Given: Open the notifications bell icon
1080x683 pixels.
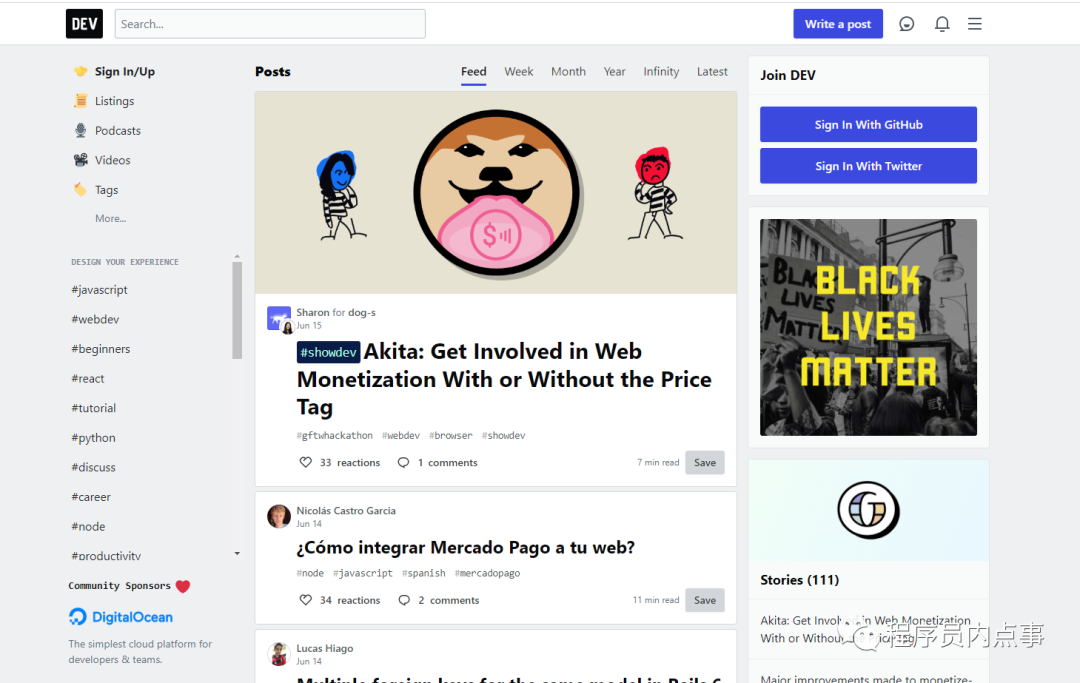Looking at the screenshot, I should pyautogui.click(x=942, y=24).
